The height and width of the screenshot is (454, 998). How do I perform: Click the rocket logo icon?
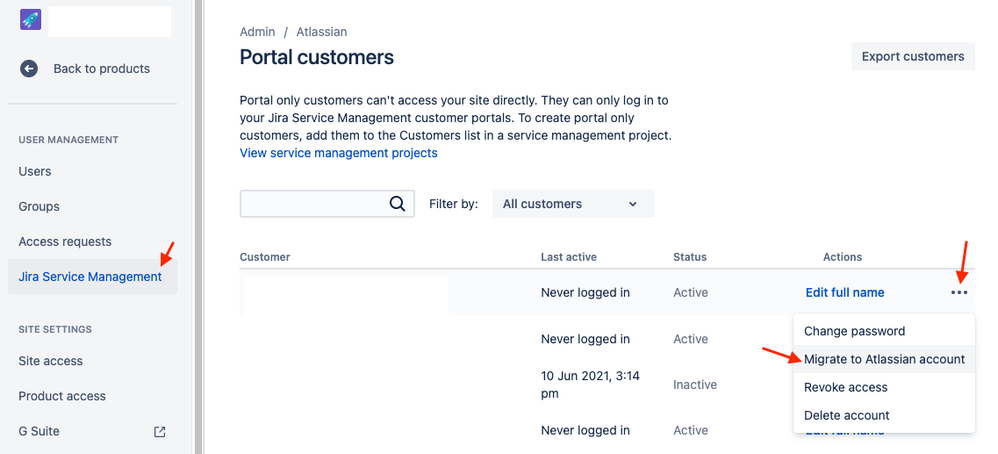pyautogui.click(x=30, y=20)
